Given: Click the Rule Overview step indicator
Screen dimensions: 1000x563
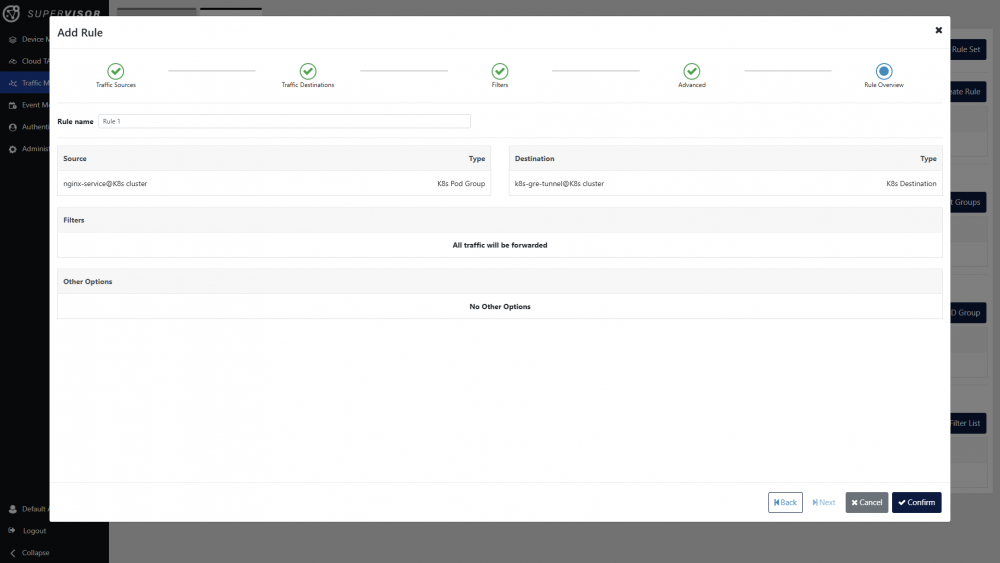Looking at the screenshot, I should (x=884, y=71).
